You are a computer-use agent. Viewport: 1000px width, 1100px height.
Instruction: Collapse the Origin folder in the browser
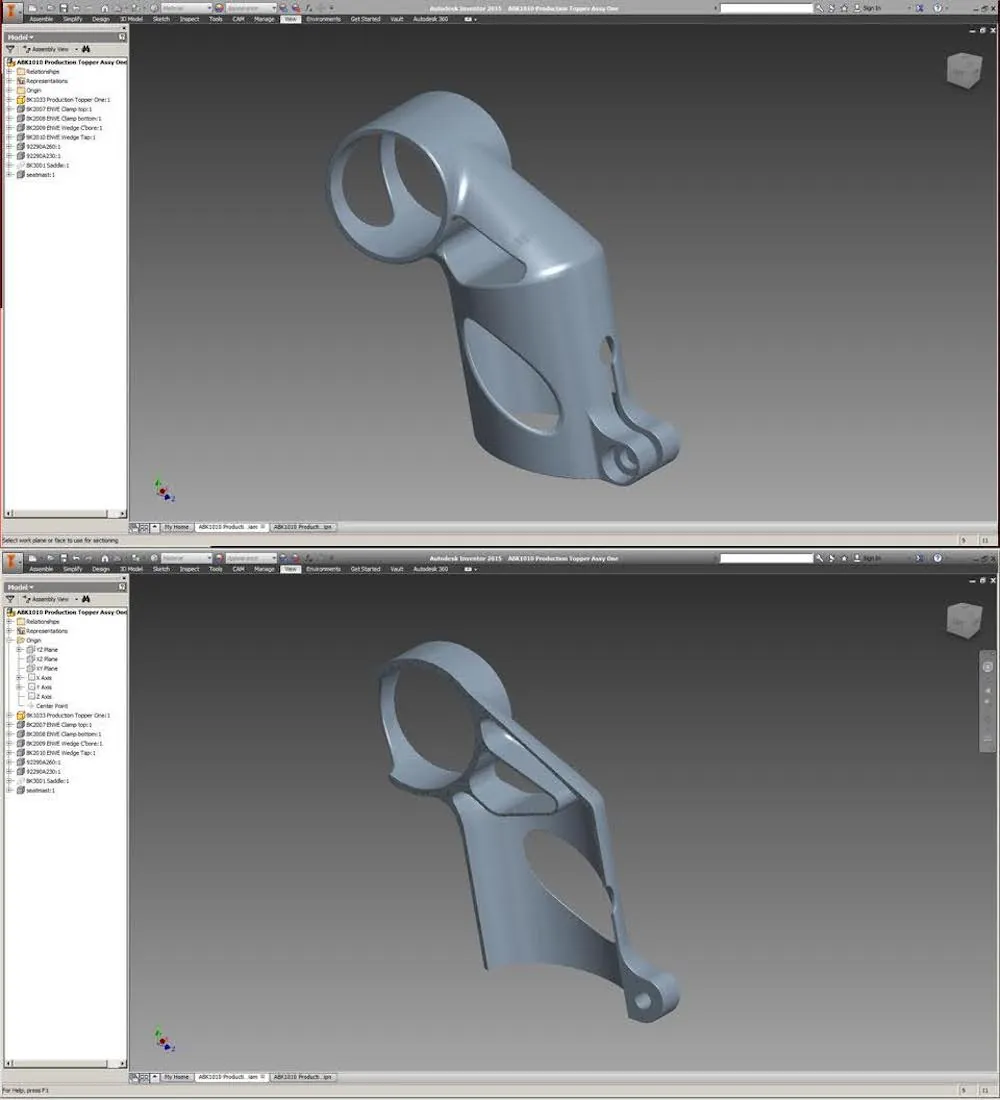click(9, 640)
